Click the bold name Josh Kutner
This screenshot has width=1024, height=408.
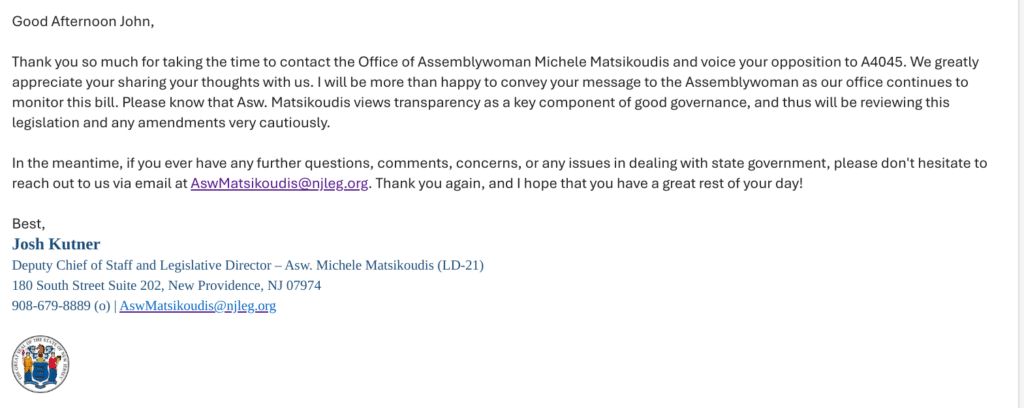[56, 244]
